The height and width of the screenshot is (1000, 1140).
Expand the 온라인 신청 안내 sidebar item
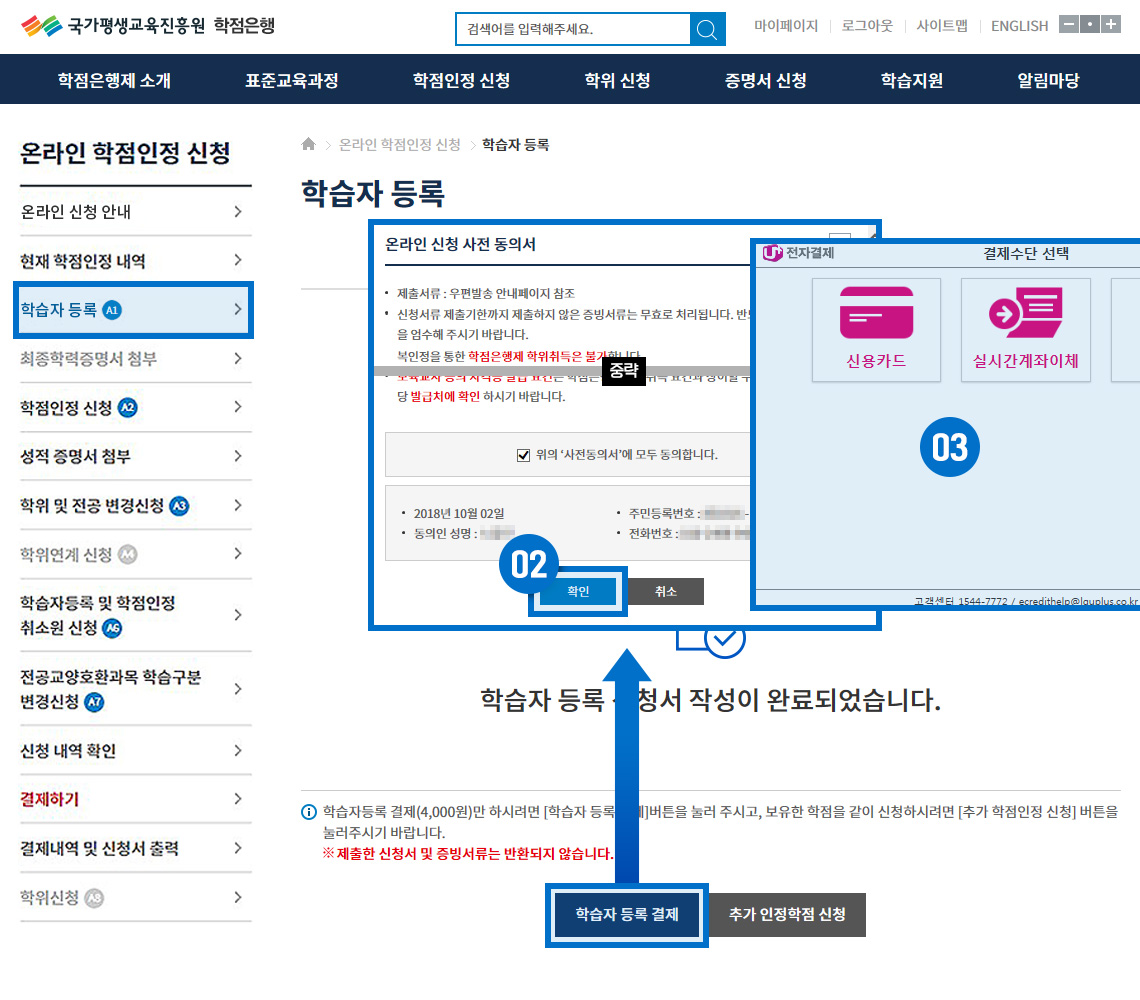coord(237,212)
